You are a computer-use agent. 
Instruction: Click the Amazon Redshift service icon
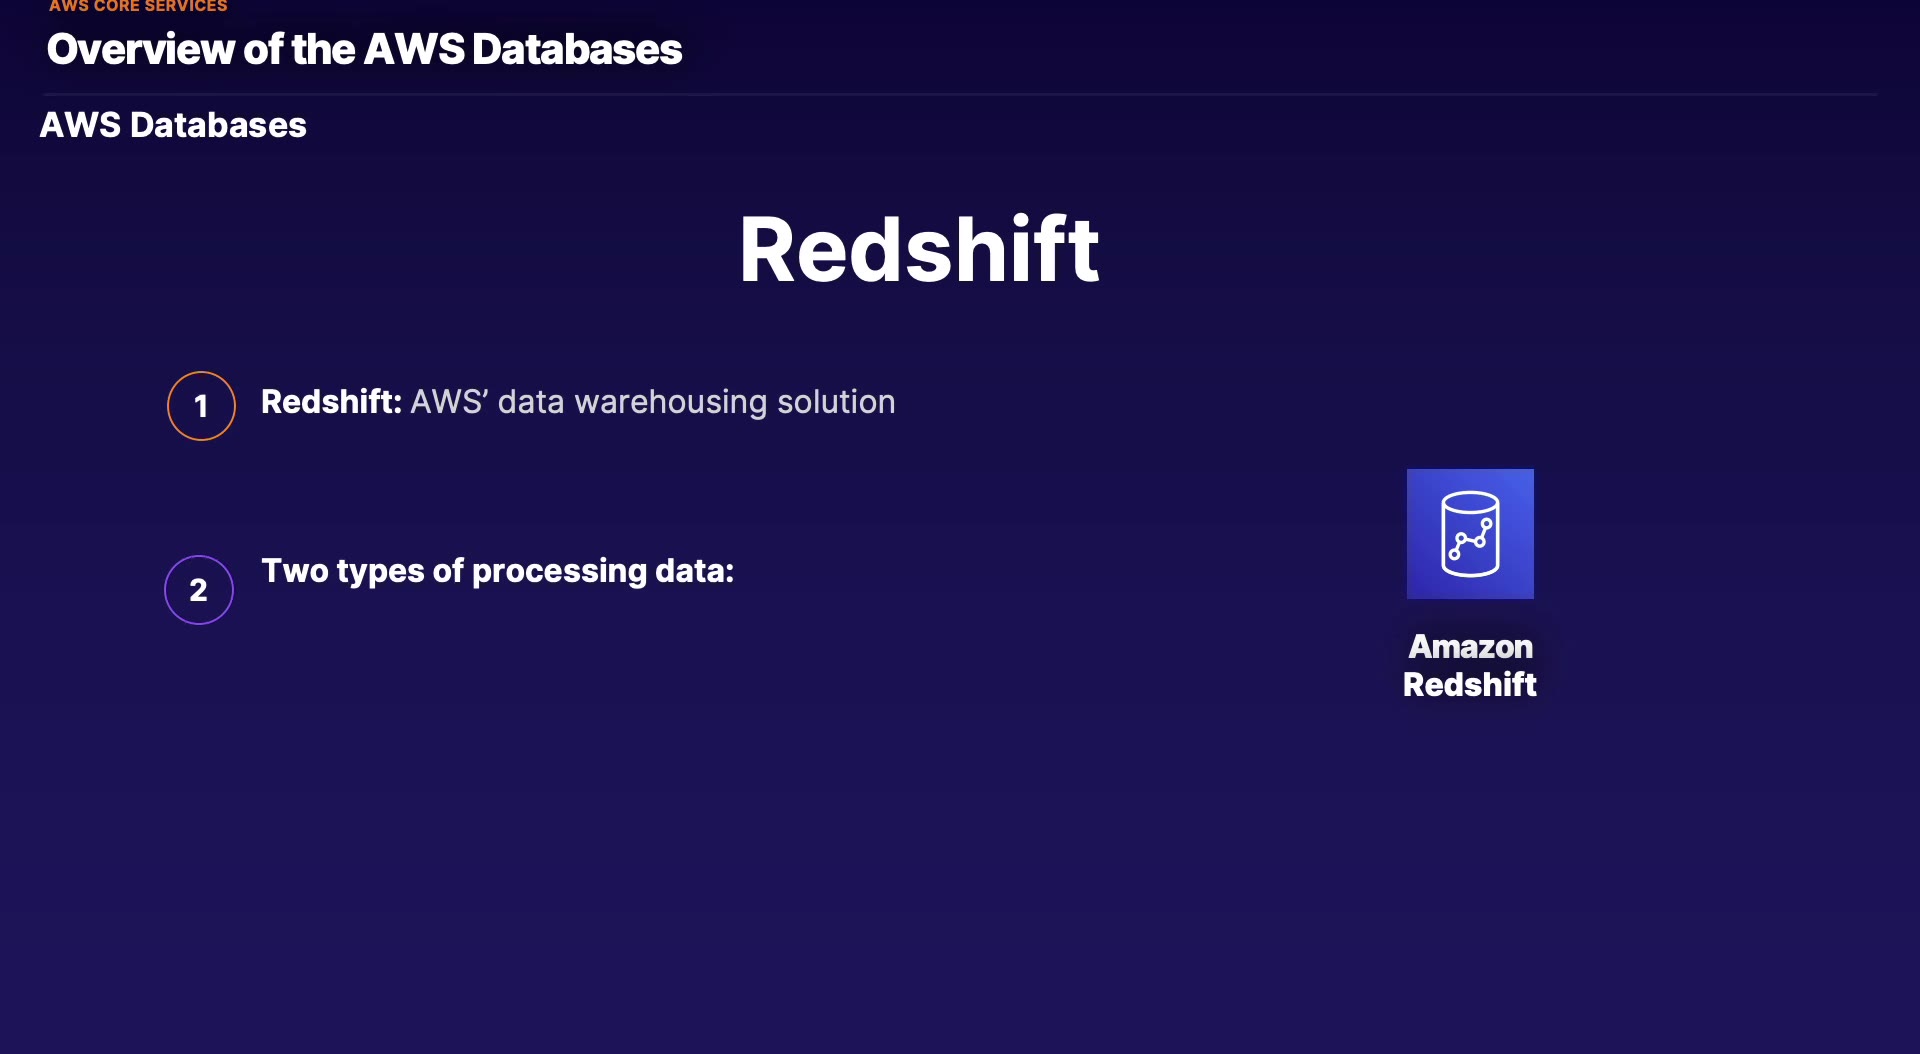pos(1470,534)
